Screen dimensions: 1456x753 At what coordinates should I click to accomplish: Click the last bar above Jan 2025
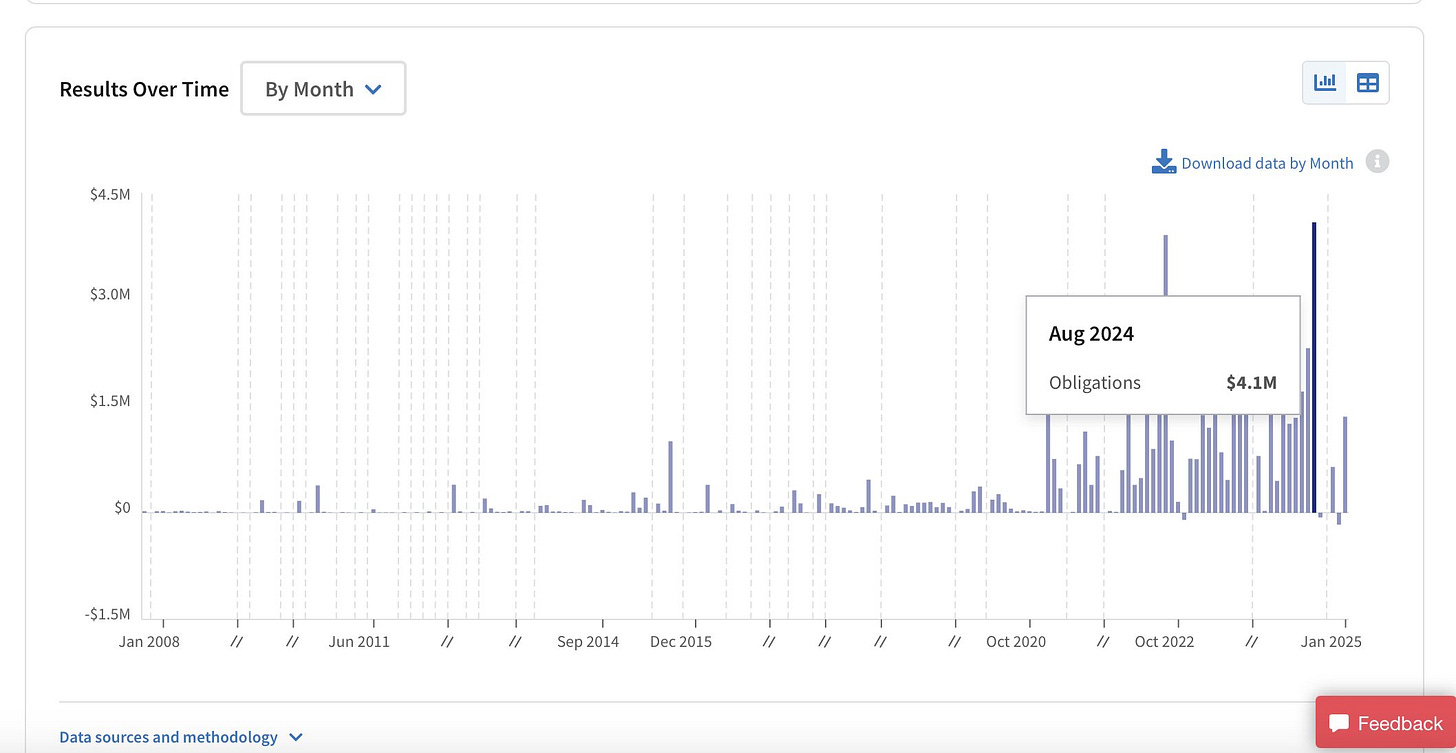pyautogui.click(x=1345, y=464)
